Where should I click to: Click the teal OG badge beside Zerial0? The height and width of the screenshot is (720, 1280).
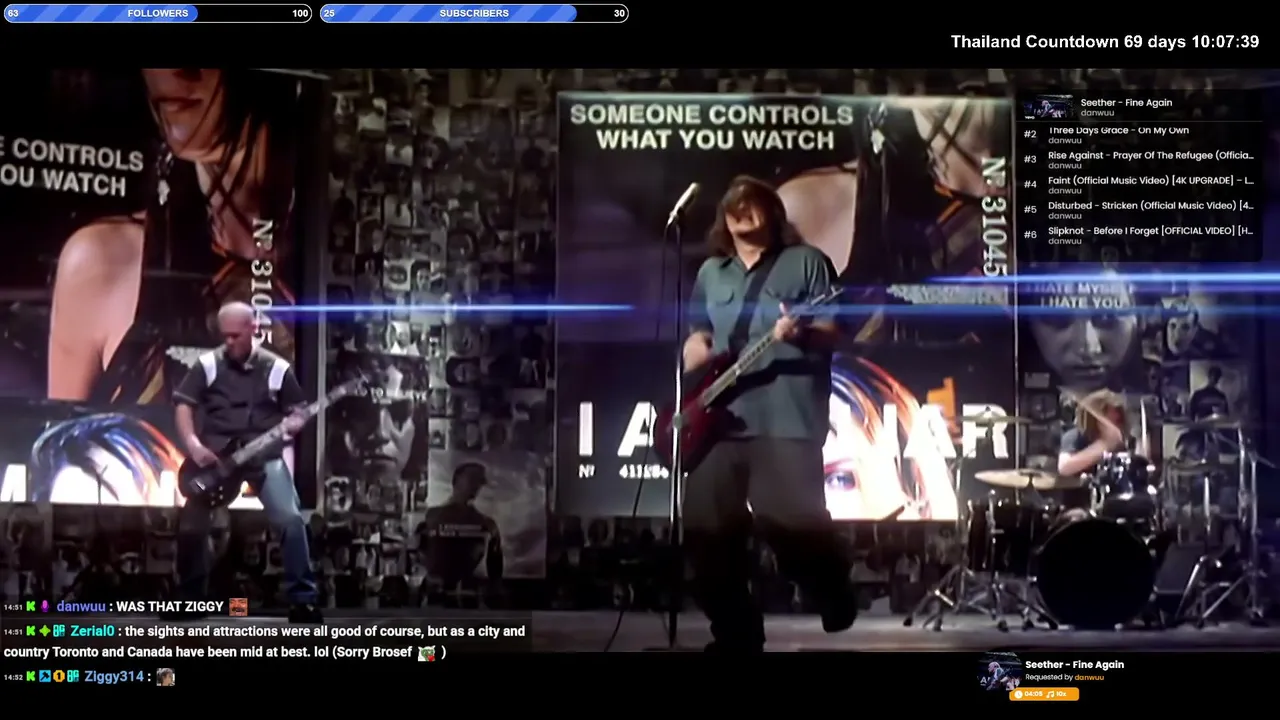(x=59, y=631)
